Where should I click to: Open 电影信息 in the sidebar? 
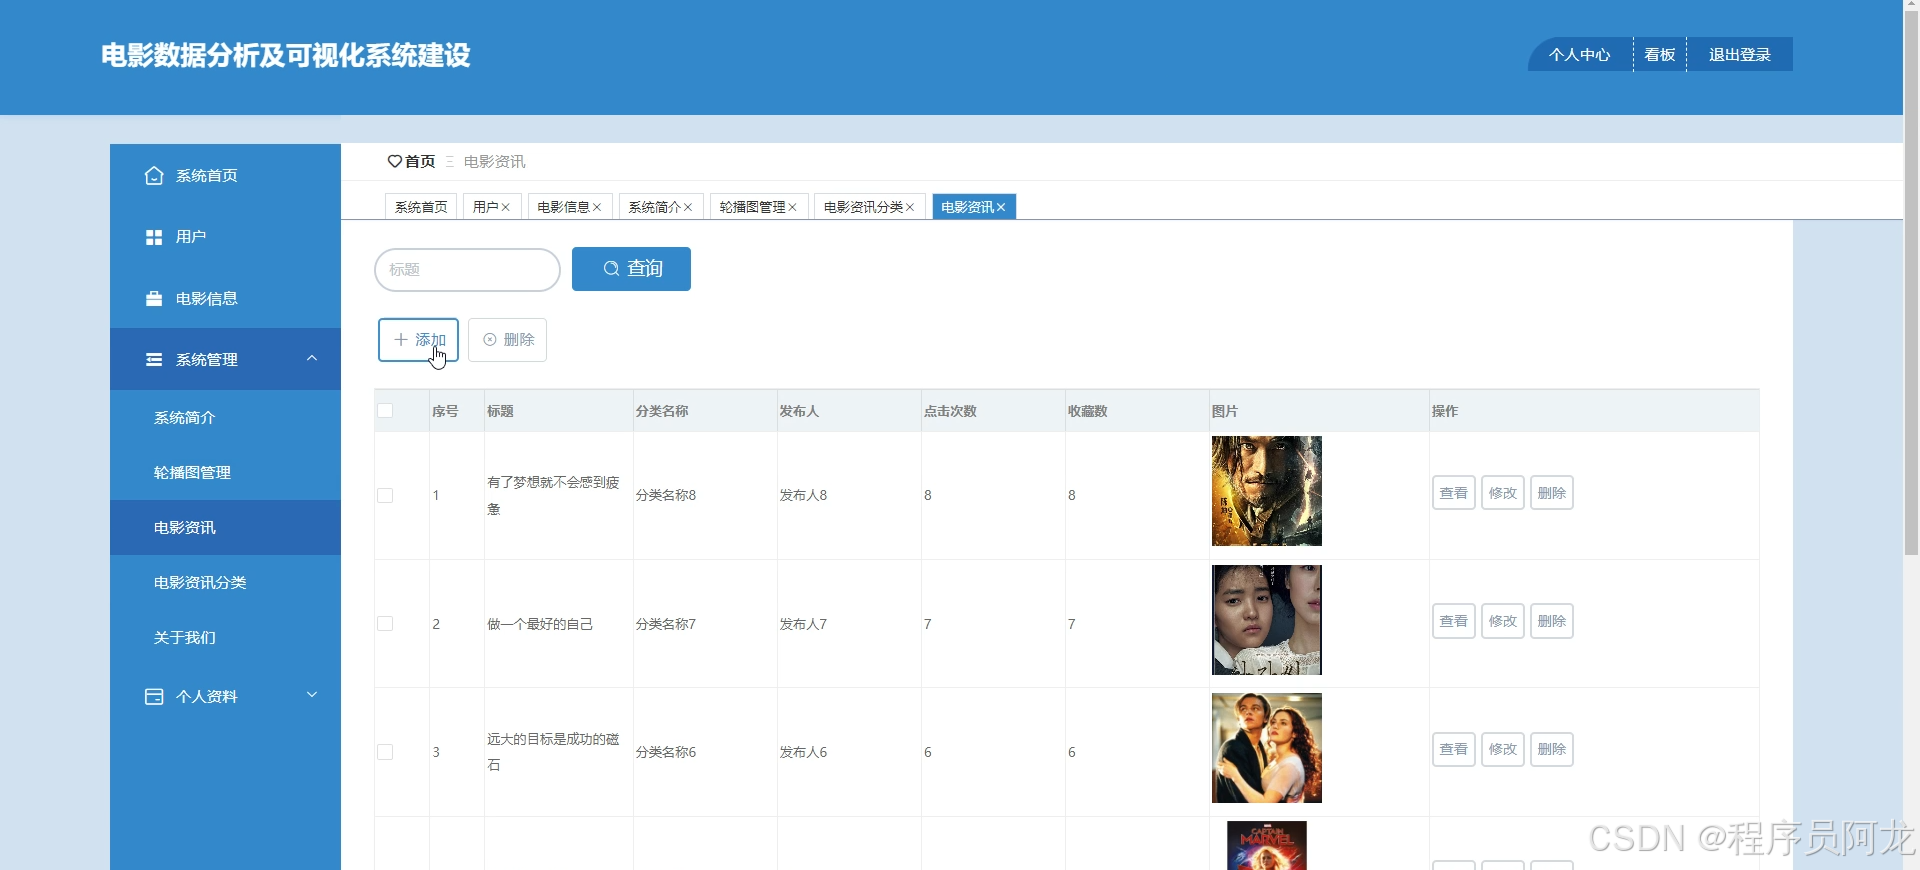(225, 299)
